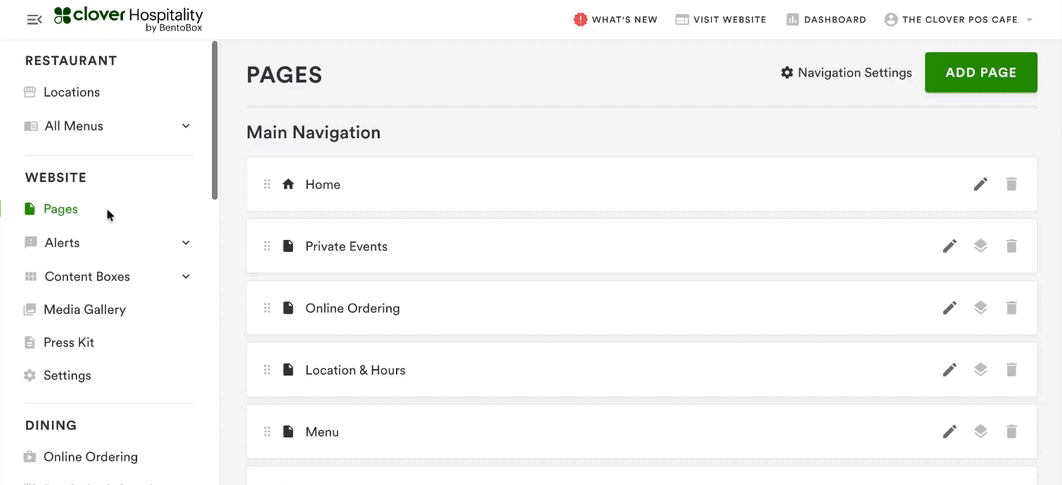Click the edit pencil for Home page
The image size is (1062, 485).
pyautogui.click(x=980, y=184)
